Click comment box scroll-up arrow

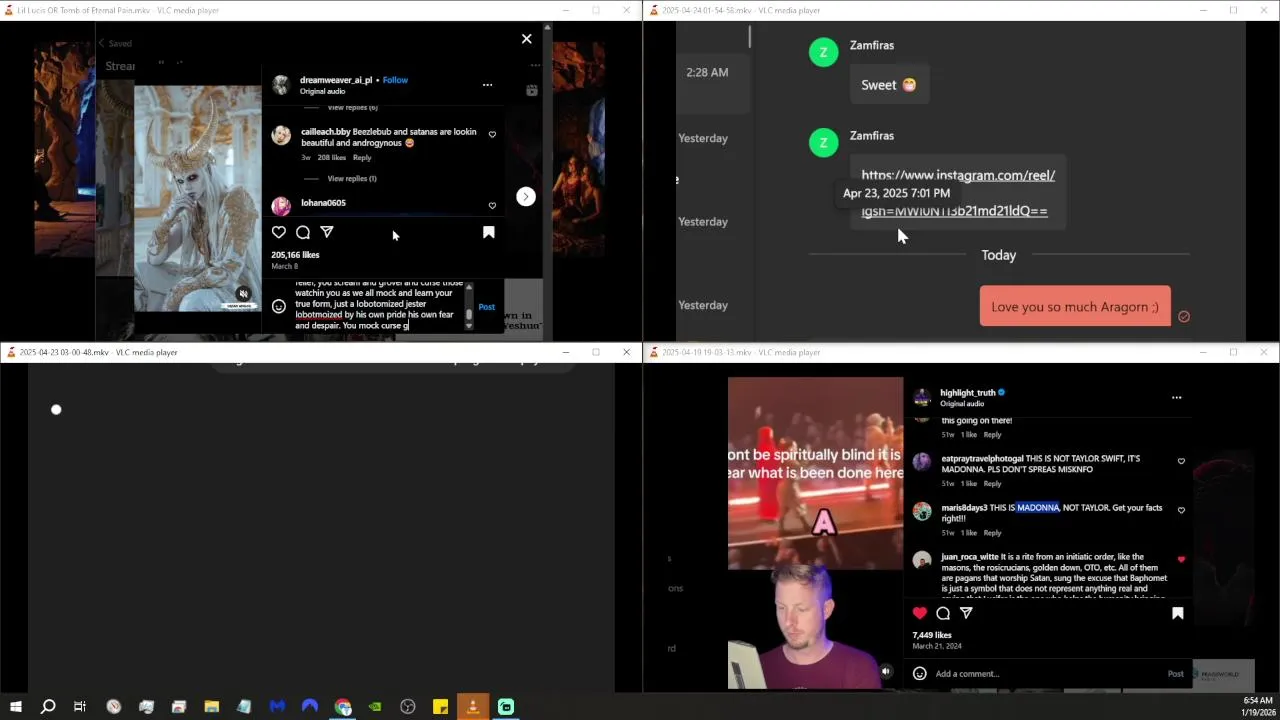coord(469,288)
